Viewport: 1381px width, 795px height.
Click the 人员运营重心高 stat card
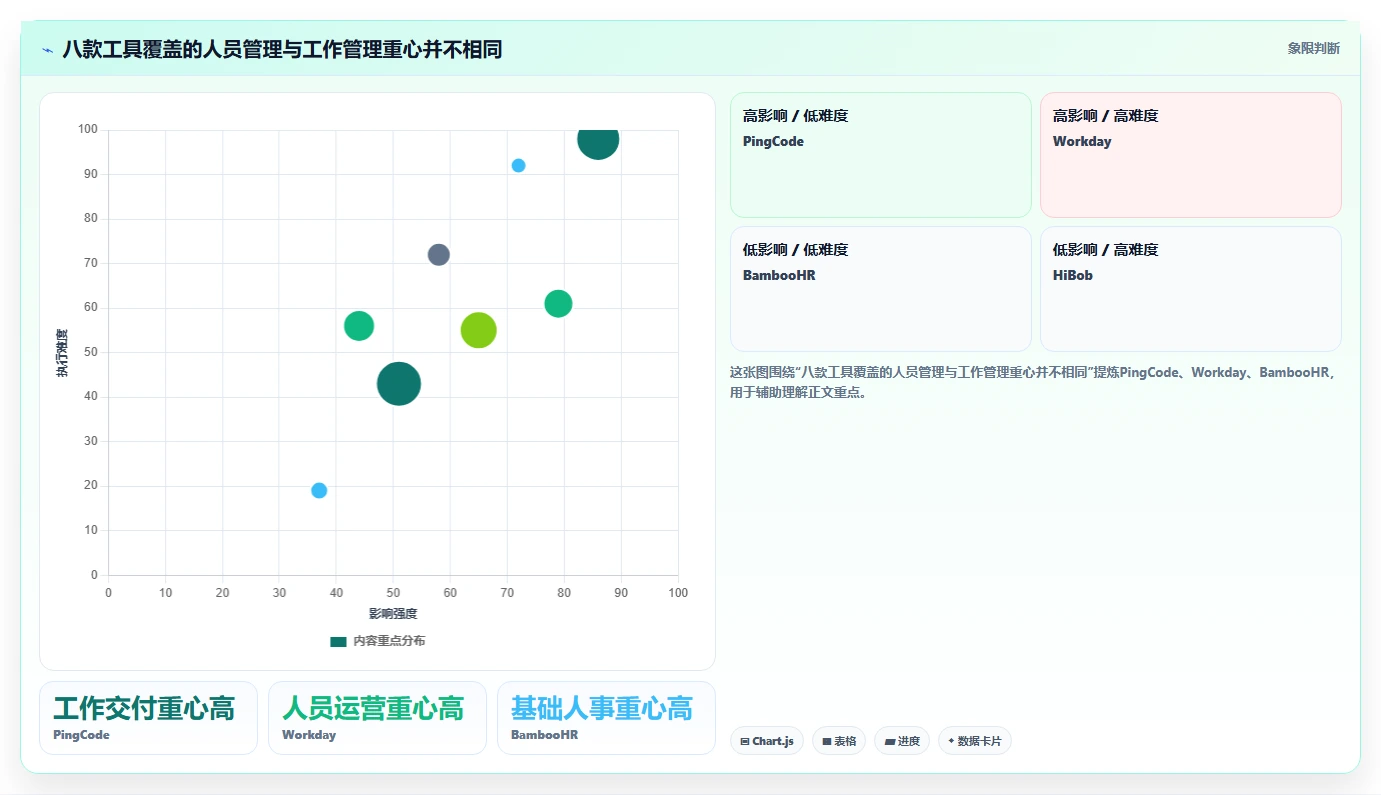(377, 718)
